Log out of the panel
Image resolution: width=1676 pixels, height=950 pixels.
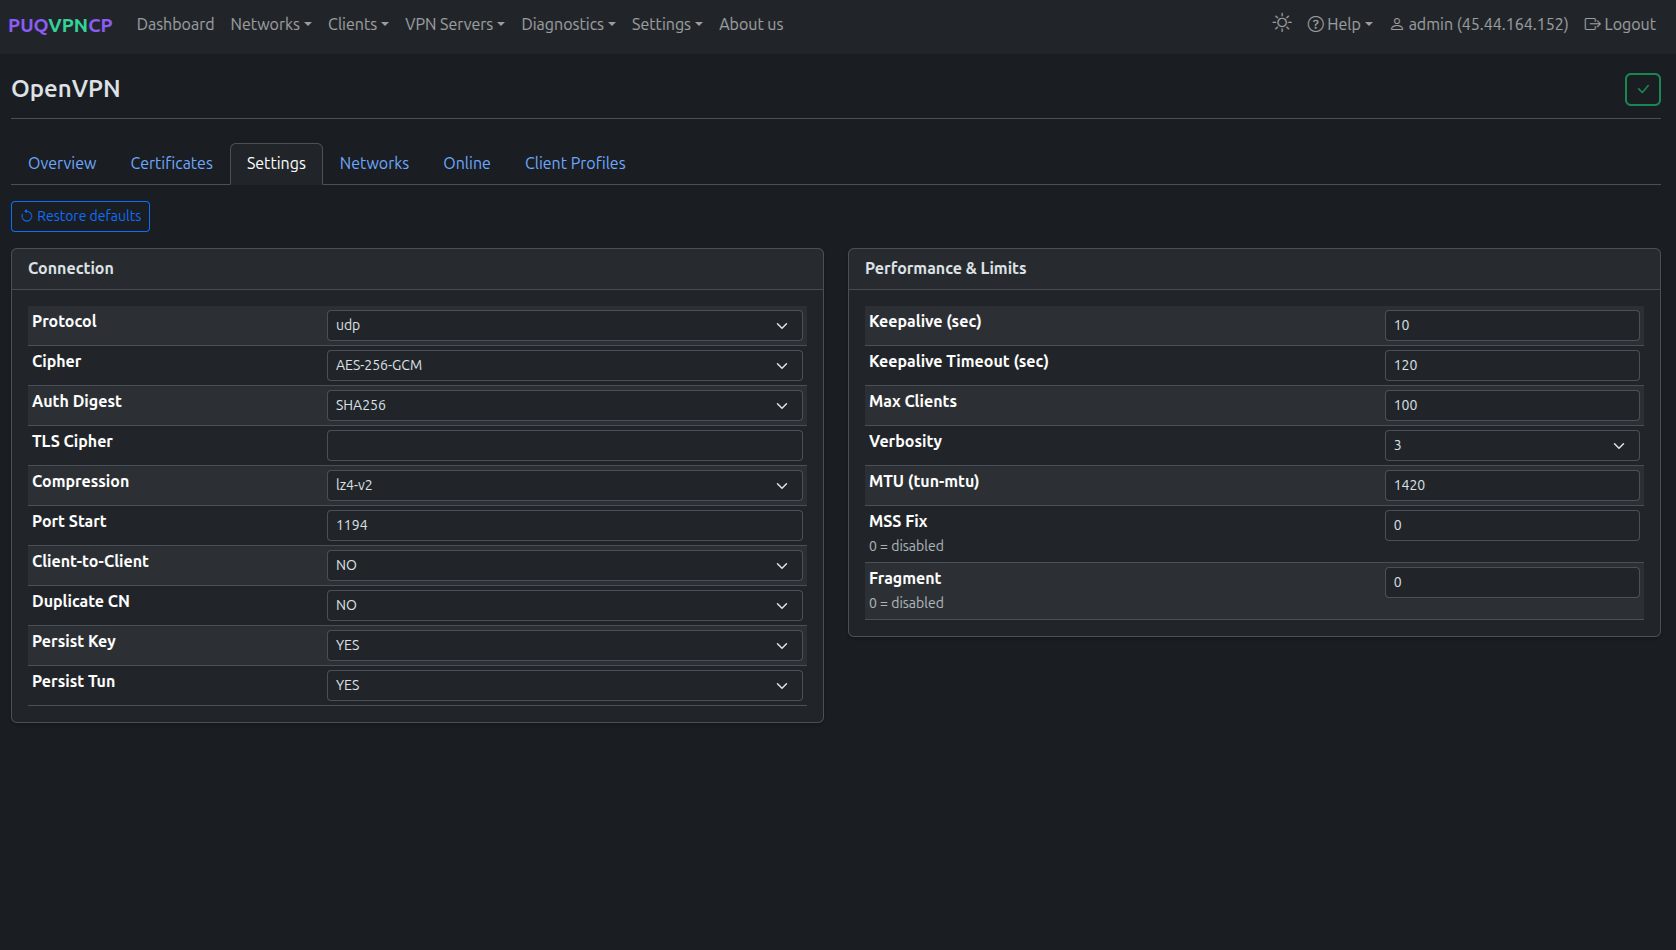[1620, 24]
